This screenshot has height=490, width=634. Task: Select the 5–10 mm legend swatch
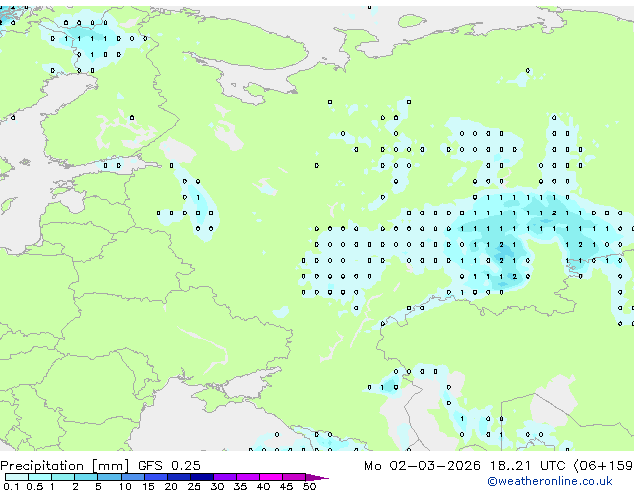click(109, 477)
